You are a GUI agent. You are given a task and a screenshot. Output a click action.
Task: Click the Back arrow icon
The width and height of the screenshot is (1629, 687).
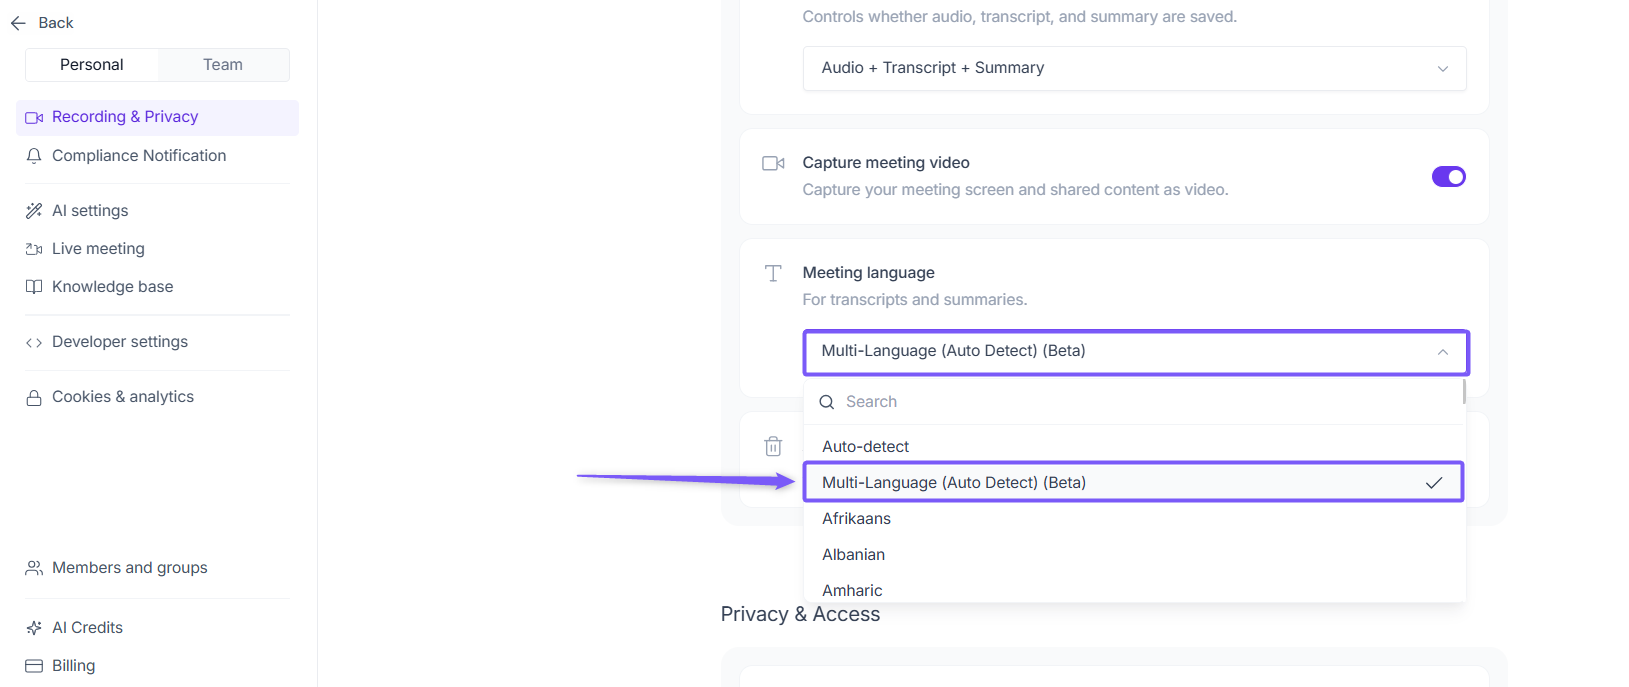[18, 23]
